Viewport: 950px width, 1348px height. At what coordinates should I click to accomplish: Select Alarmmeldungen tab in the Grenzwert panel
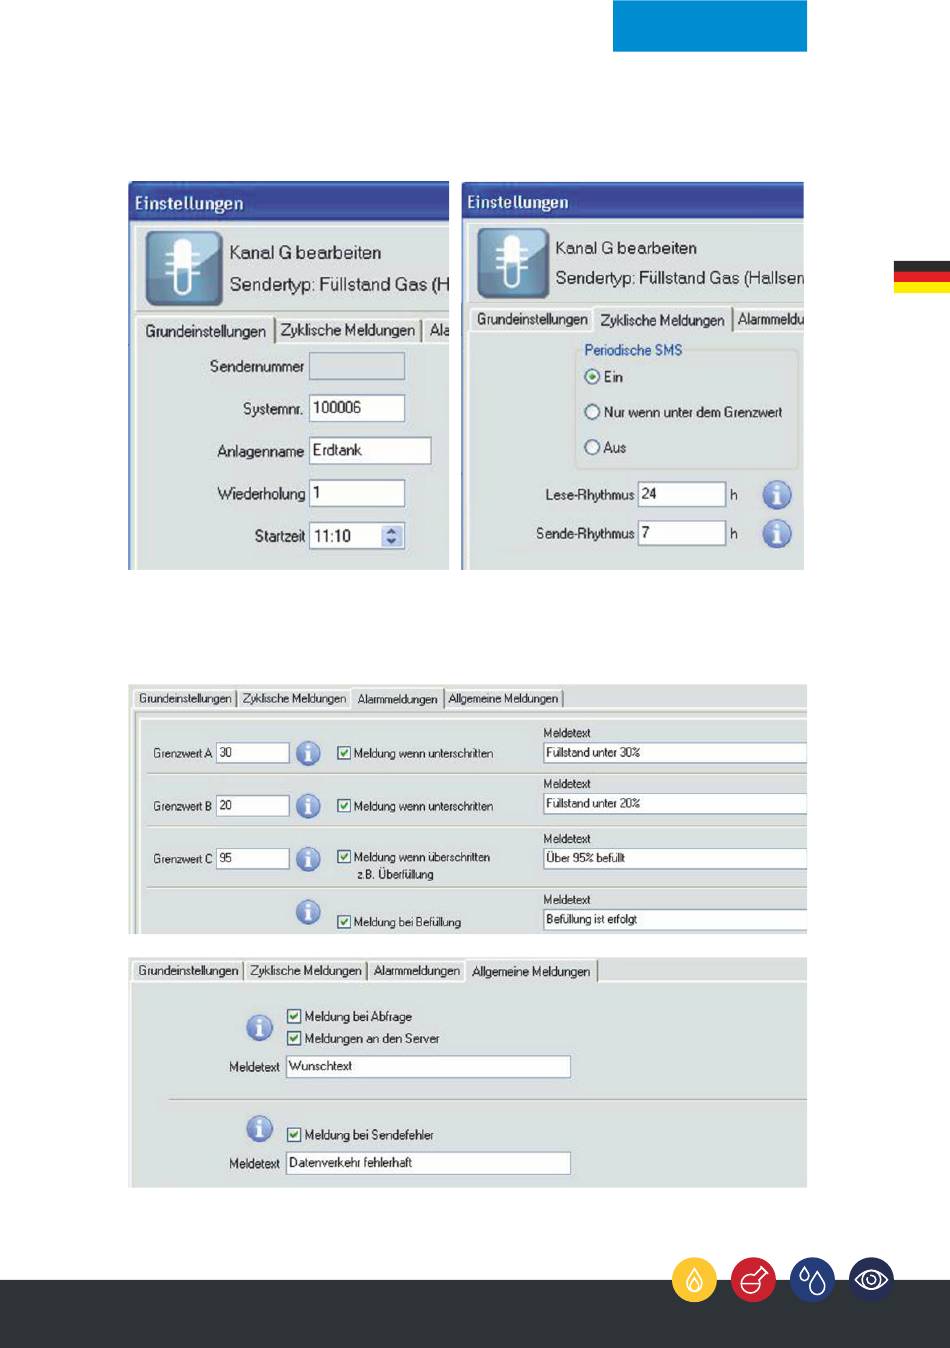398,699
